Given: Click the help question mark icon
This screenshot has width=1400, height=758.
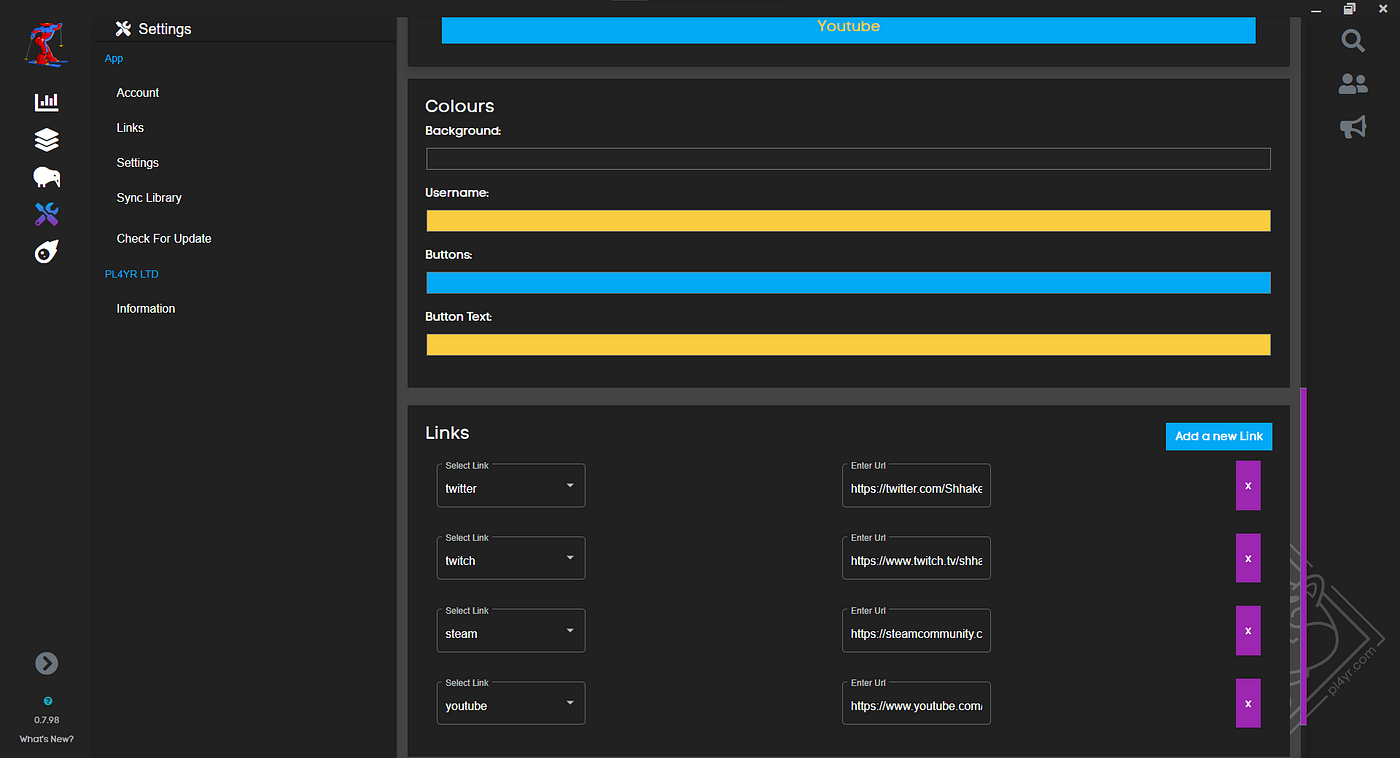Looking at the screenshot, I should coord(47,701).
